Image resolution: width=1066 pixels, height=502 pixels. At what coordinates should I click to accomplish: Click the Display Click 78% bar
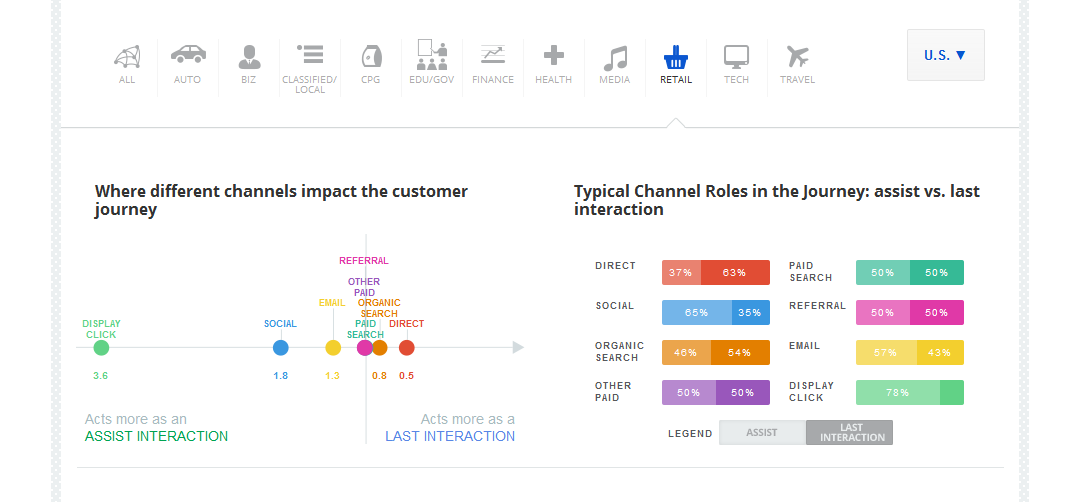click(898, 393)
